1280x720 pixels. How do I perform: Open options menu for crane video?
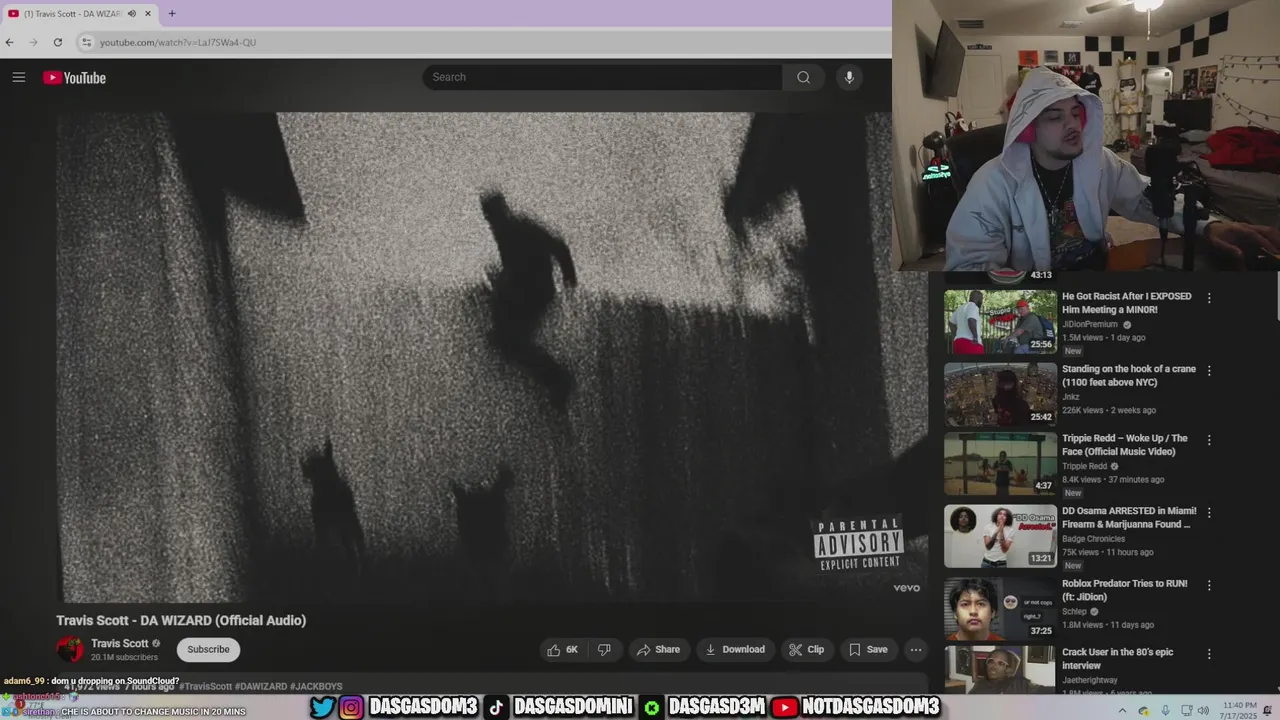[x=1209, y=370]
